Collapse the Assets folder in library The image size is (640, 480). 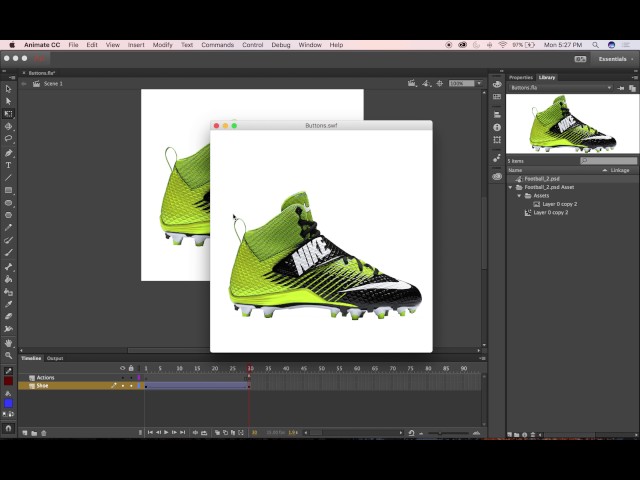[x=519, y=196]
